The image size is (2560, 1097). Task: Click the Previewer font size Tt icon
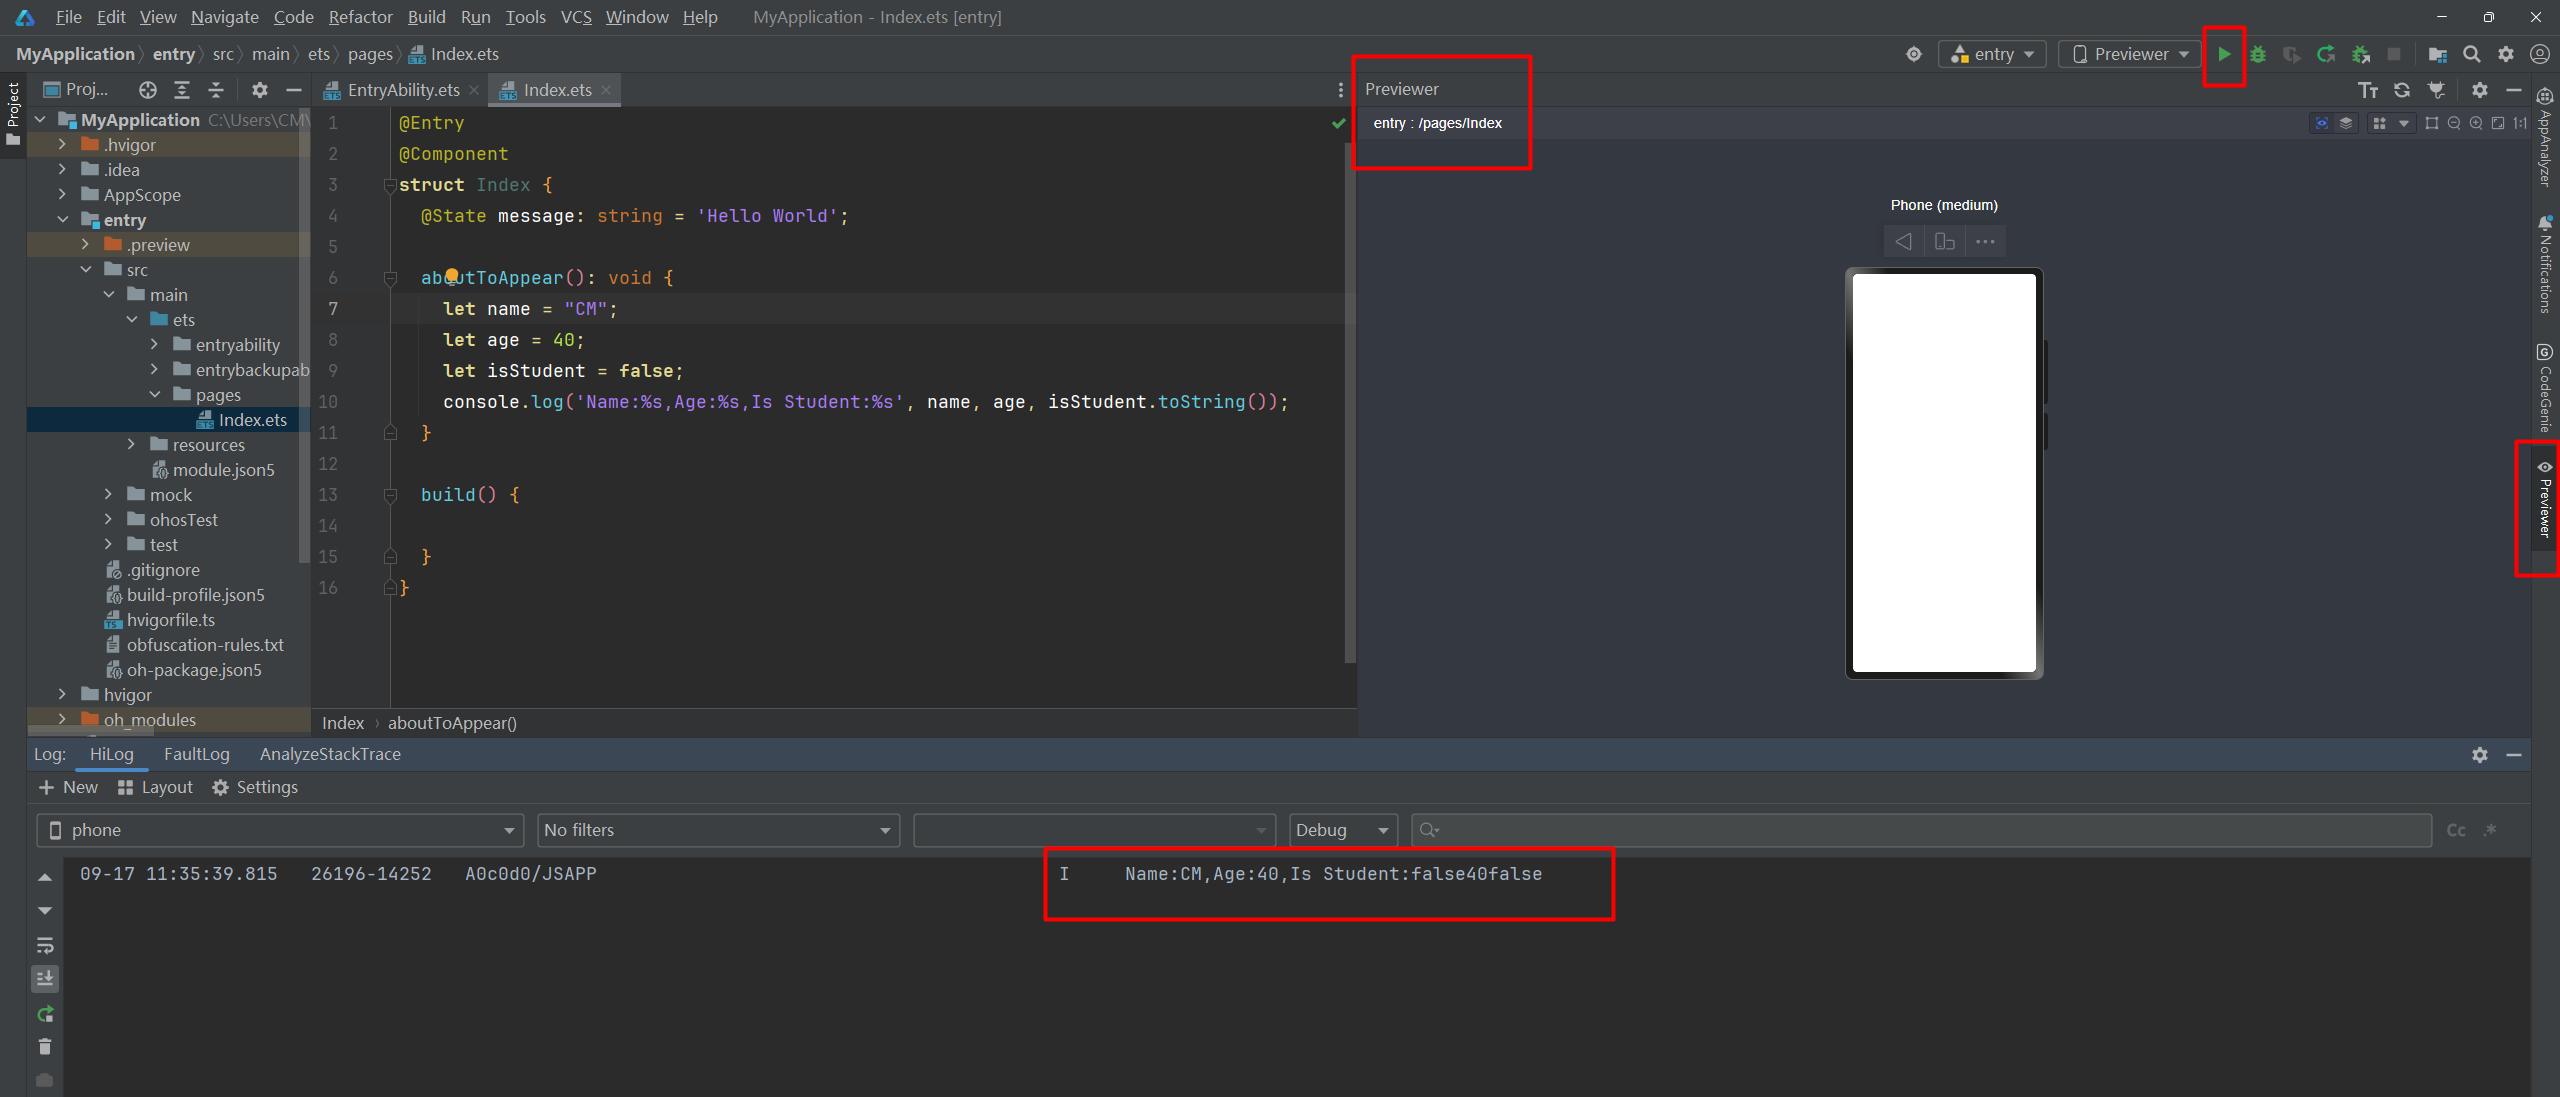pos(2368,90)
